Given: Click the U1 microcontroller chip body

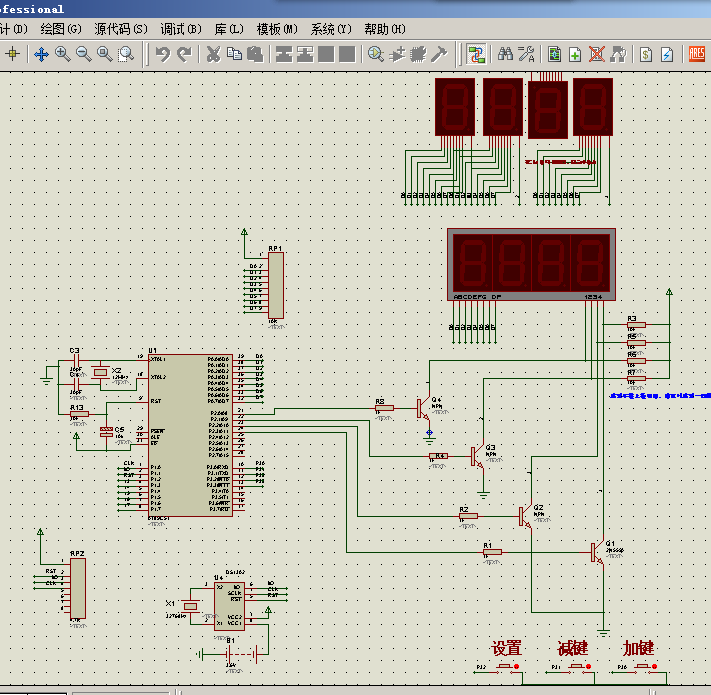Looking at the screenshot, I should click(x=190, y=435).
